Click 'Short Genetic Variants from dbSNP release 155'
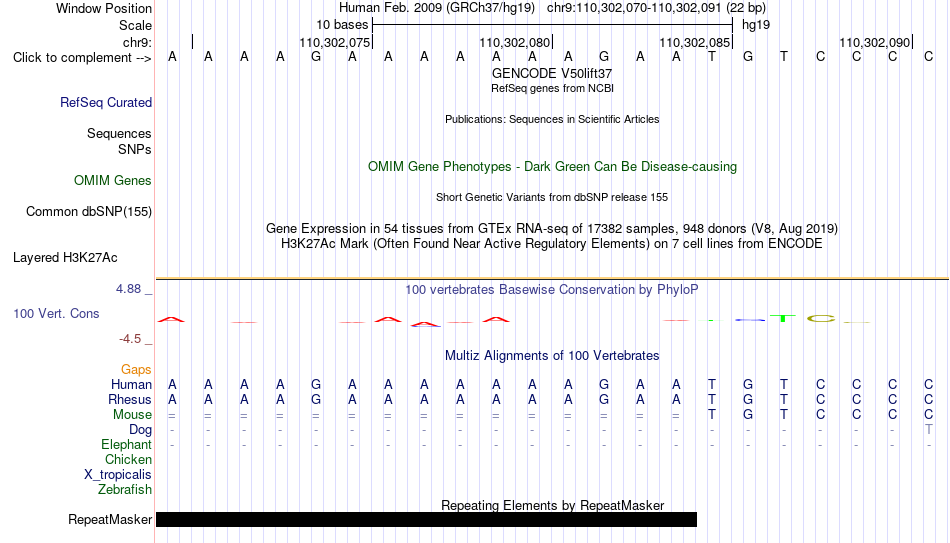 coord(552,198)
